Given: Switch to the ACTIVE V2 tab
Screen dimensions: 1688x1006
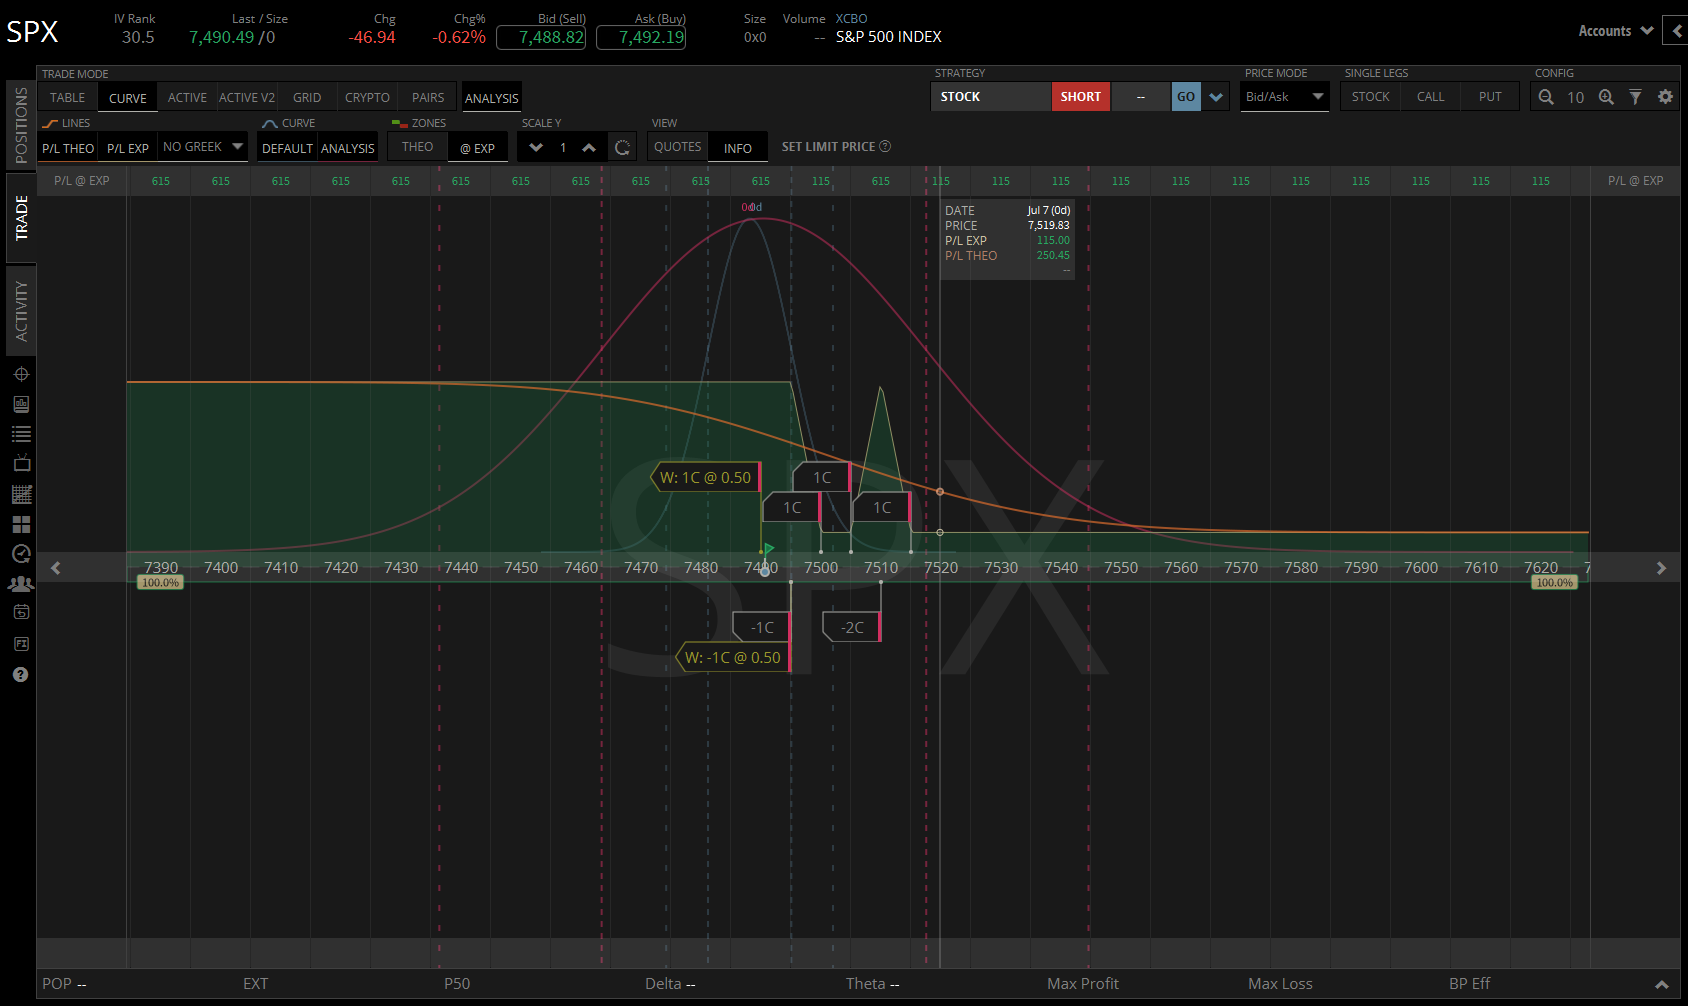Looking at the screenshot, I should point(247,97).
